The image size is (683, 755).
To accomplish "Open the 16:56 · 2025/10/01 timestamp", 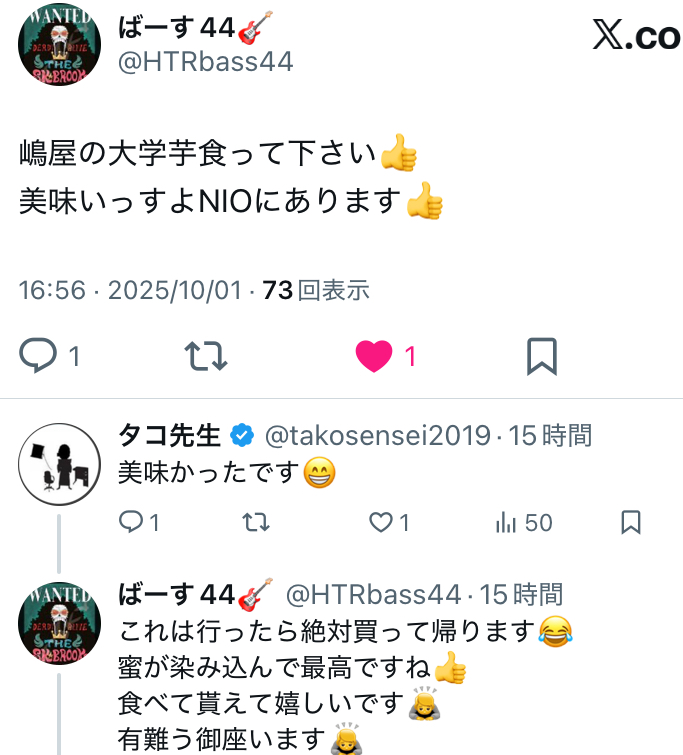I will pos(130,290).
